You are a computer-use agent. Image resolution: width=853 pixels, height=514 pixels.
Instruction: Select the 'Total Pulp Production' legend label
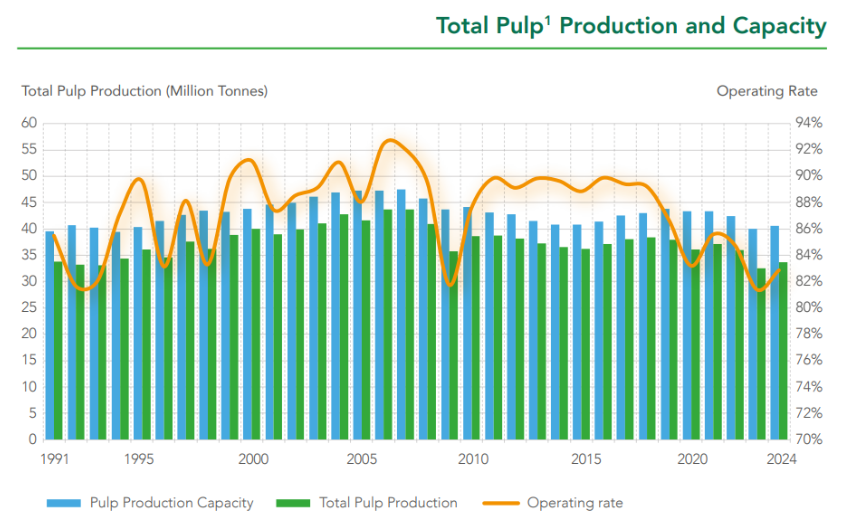coord(388,503)
